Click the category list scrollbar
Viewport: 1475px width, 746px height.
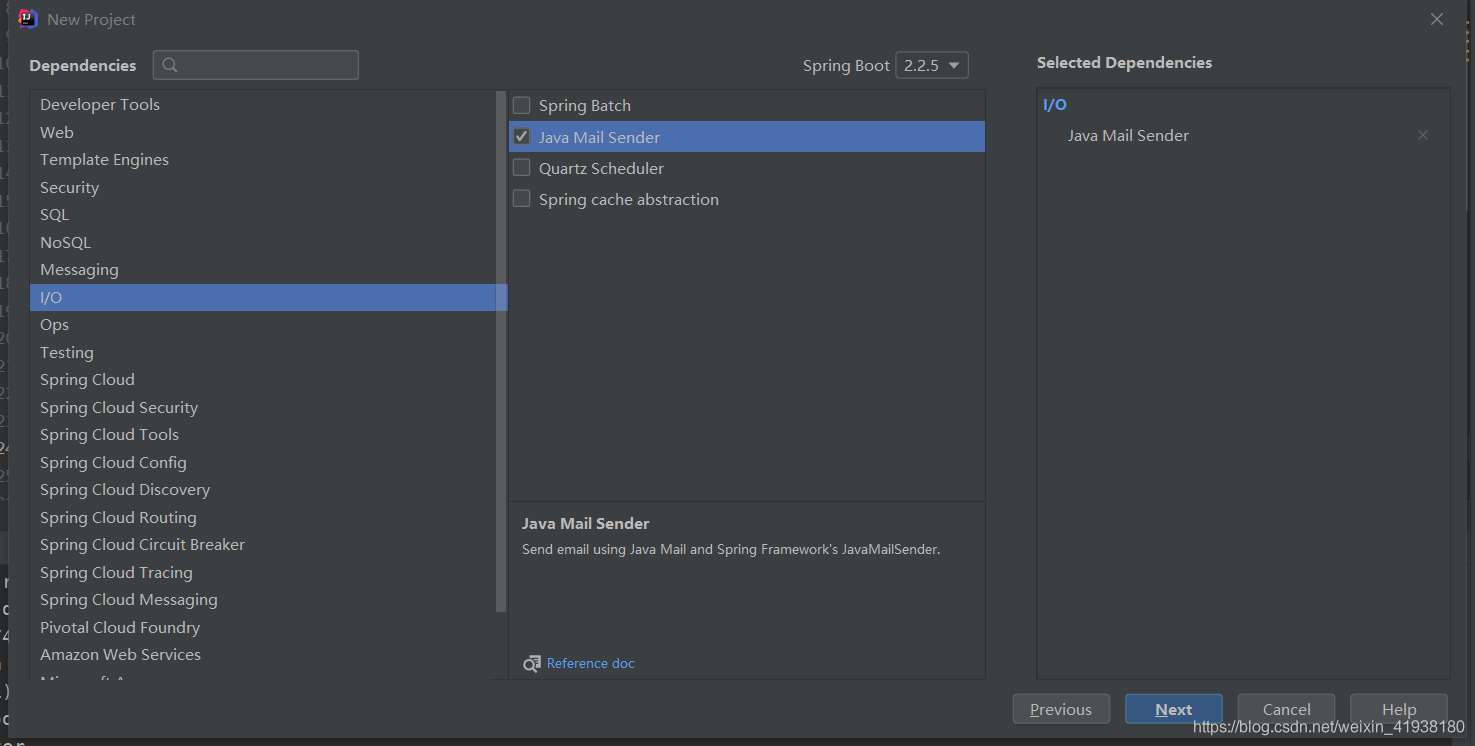tap(502, 352)
